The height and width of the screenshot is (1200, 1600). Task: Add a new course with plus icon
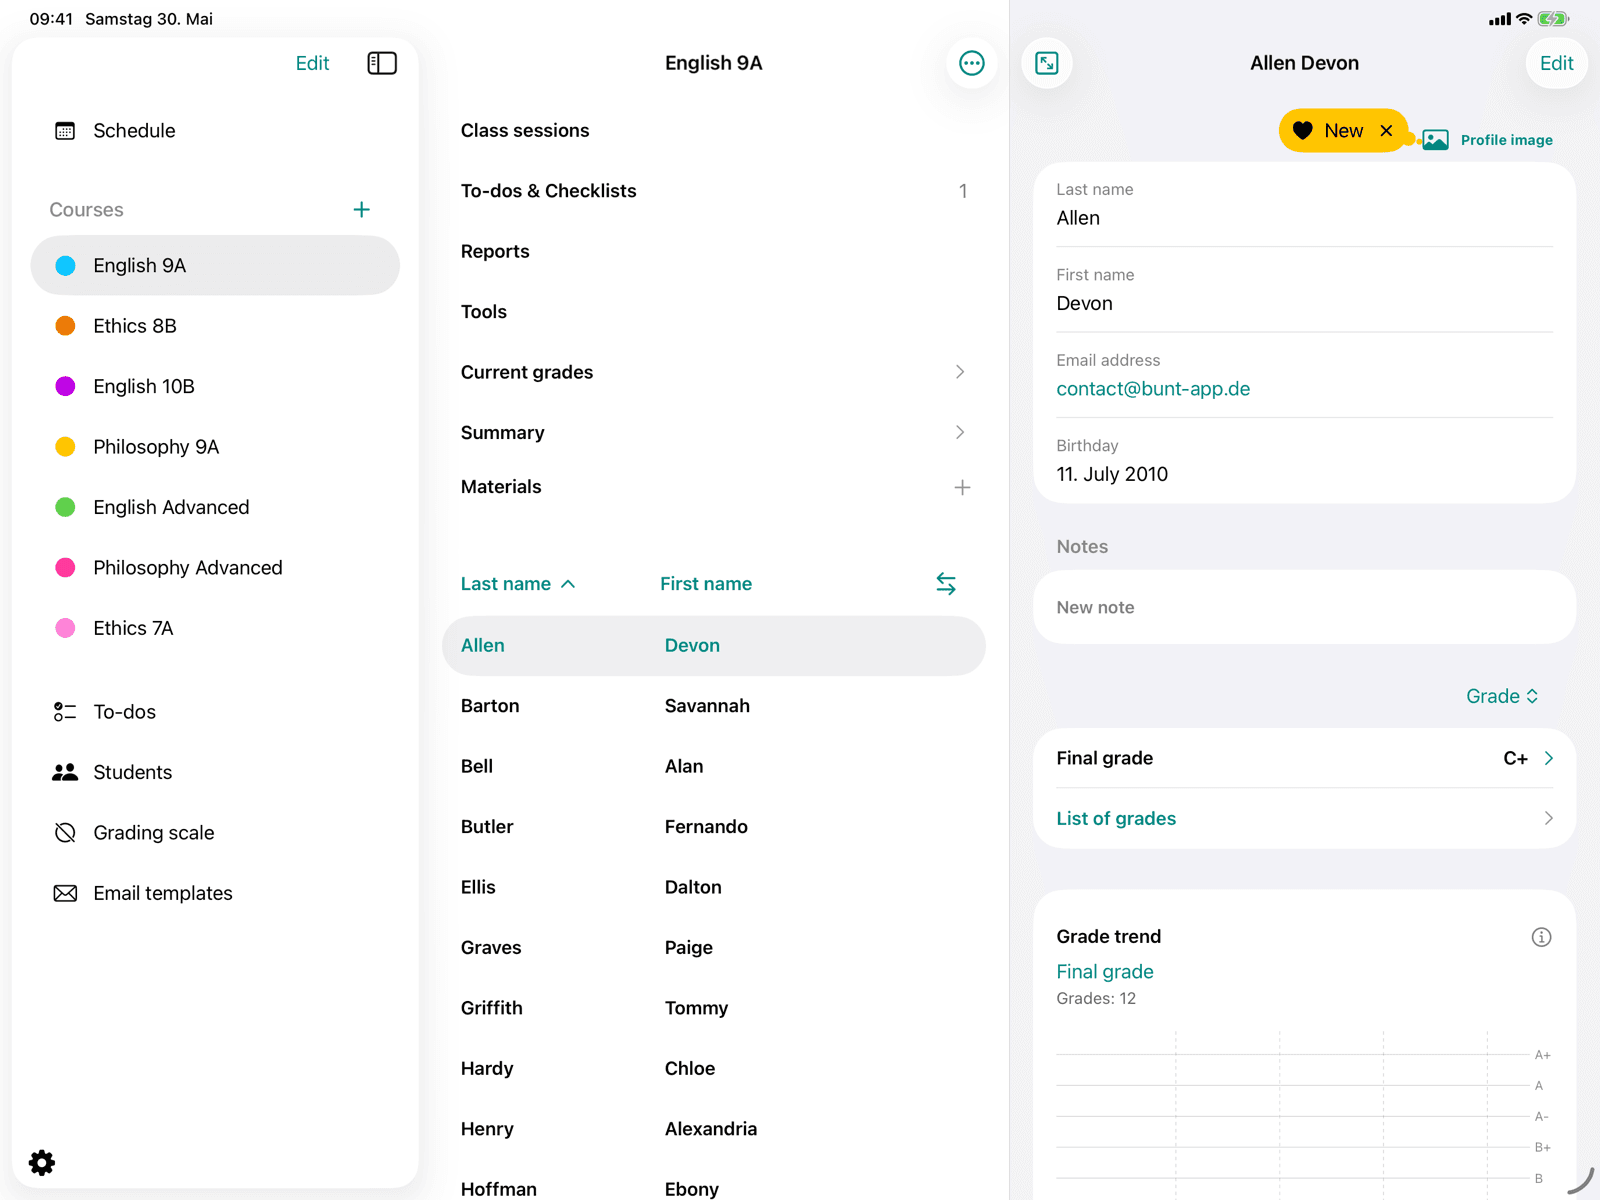361,210
